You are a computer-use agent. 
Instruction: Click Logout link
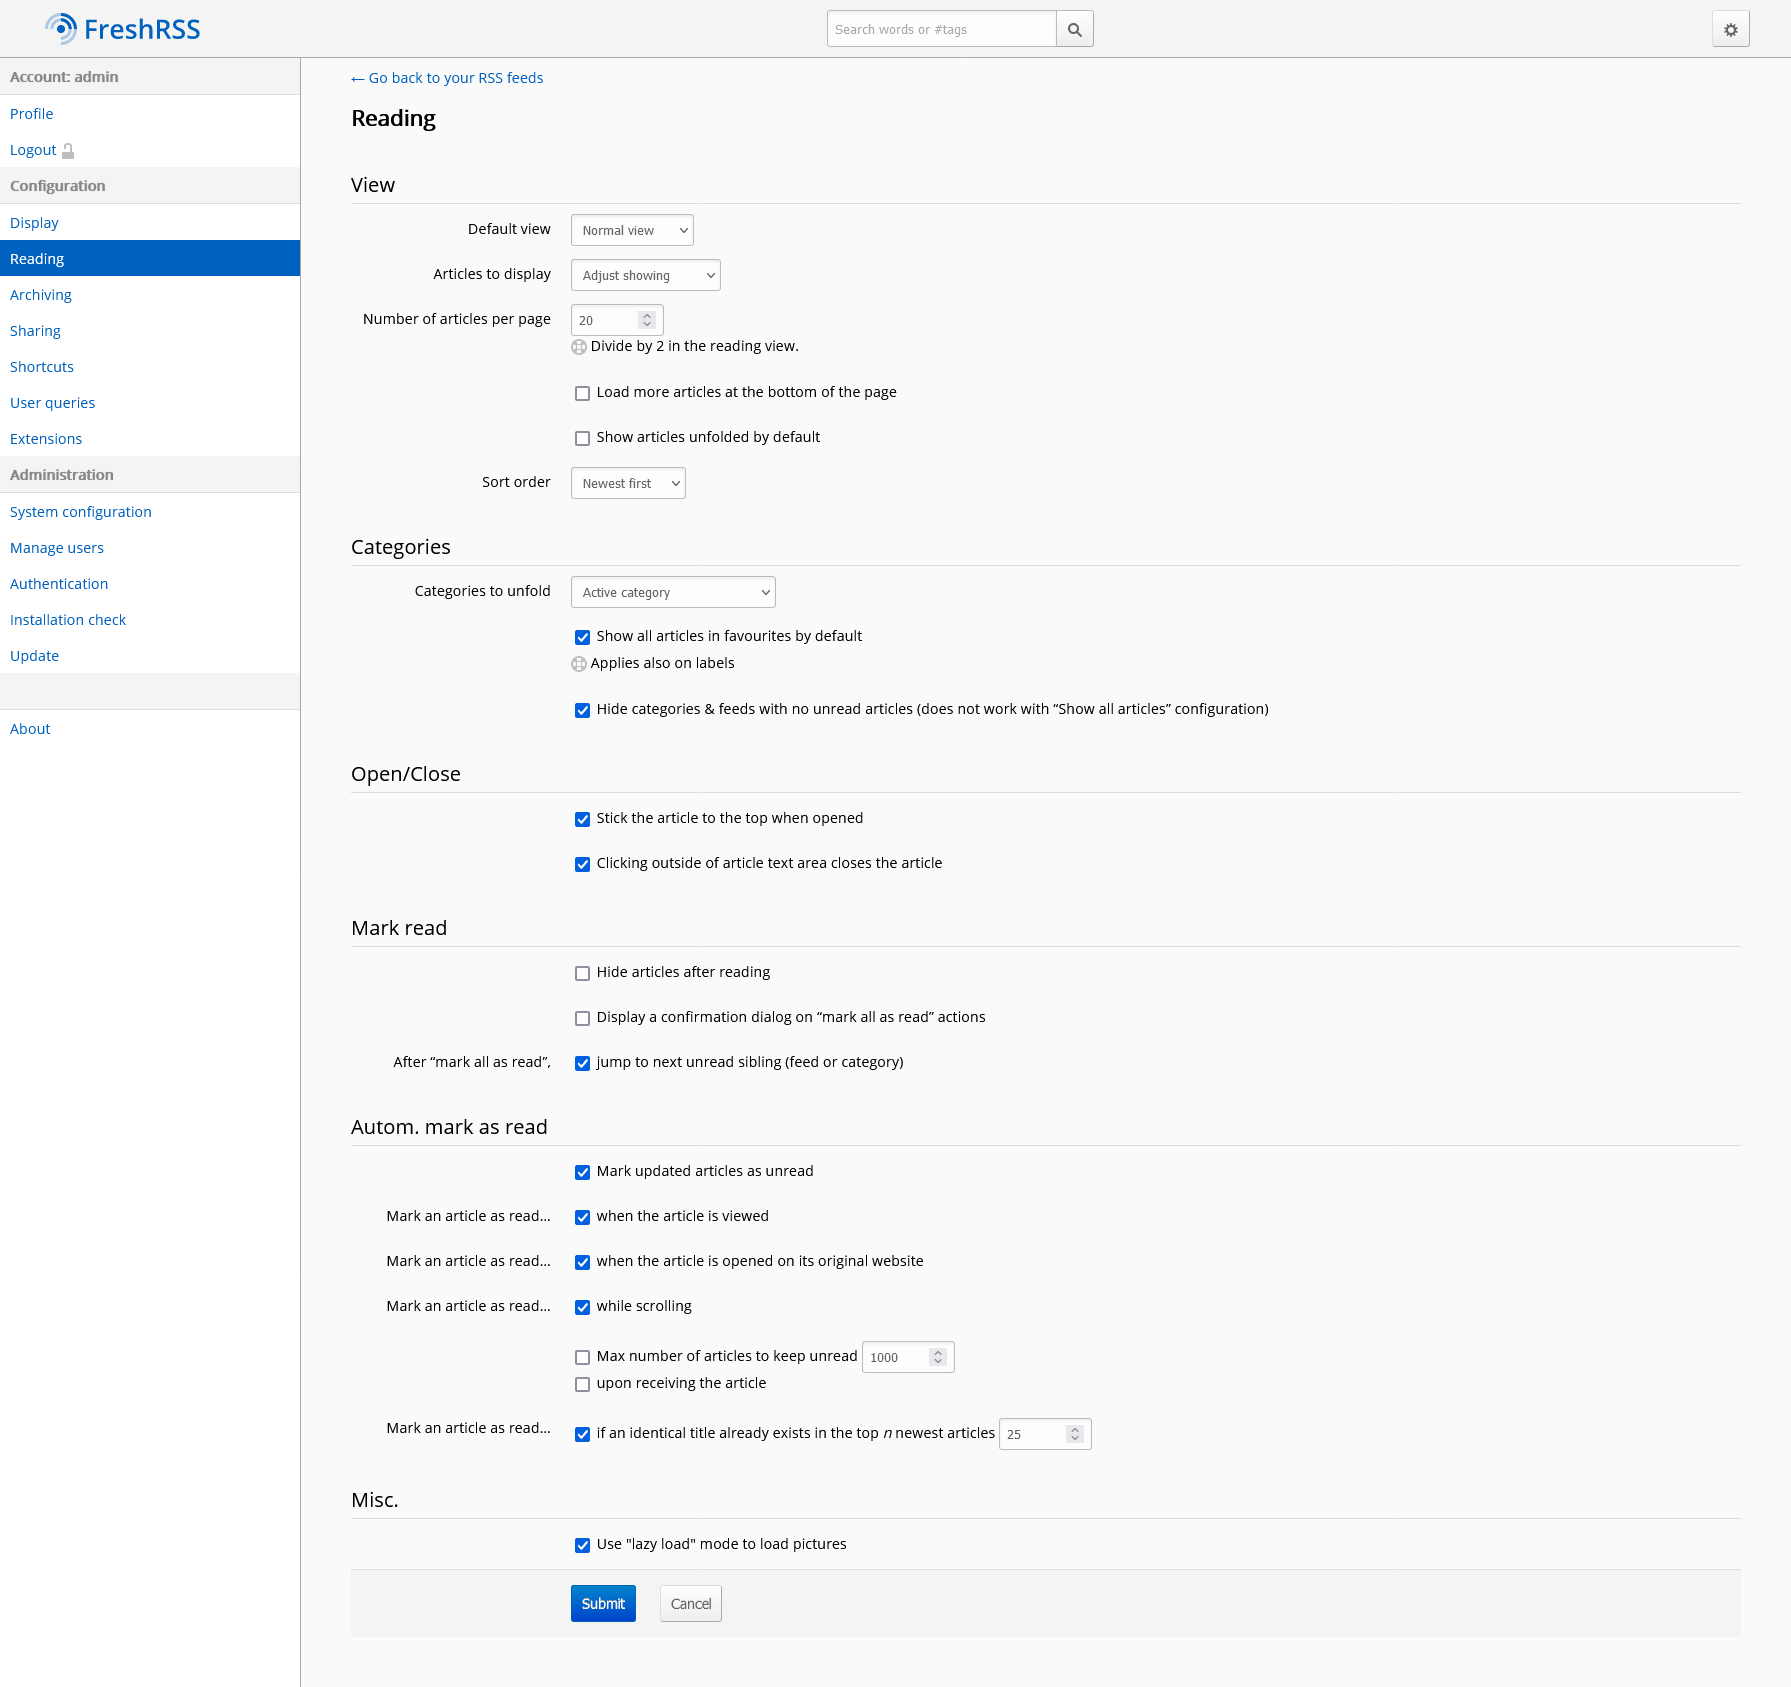[33, 150]
